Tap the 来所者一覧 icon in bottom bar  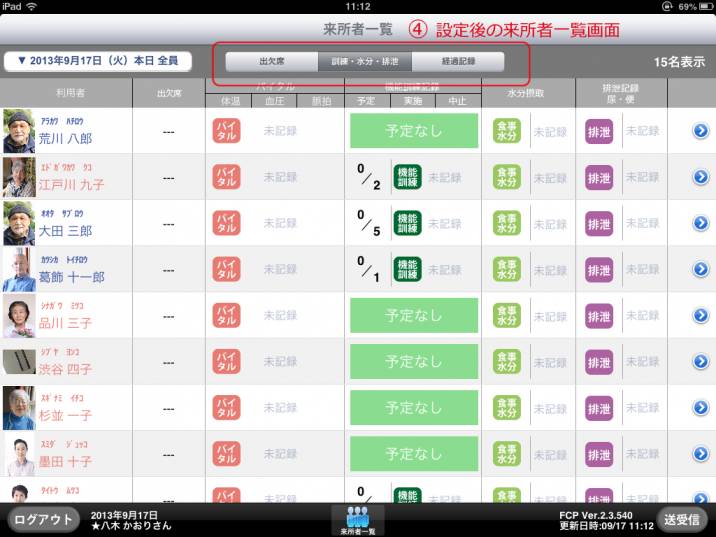coord(357,518)
